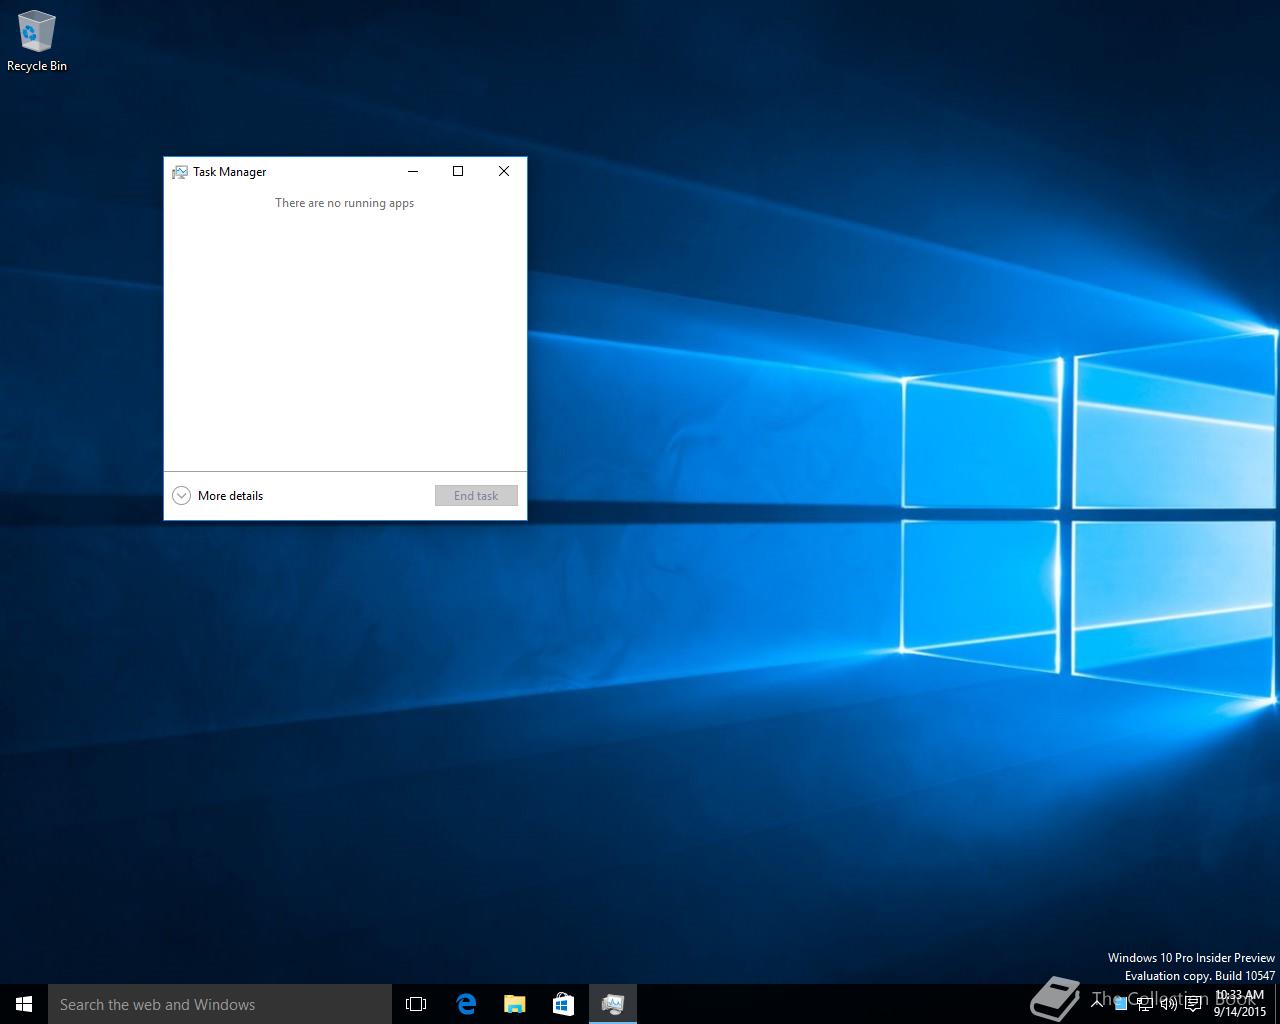Select the Task Manager taskbar button
This screenshot has width=1280, height=1024.
613,1004
